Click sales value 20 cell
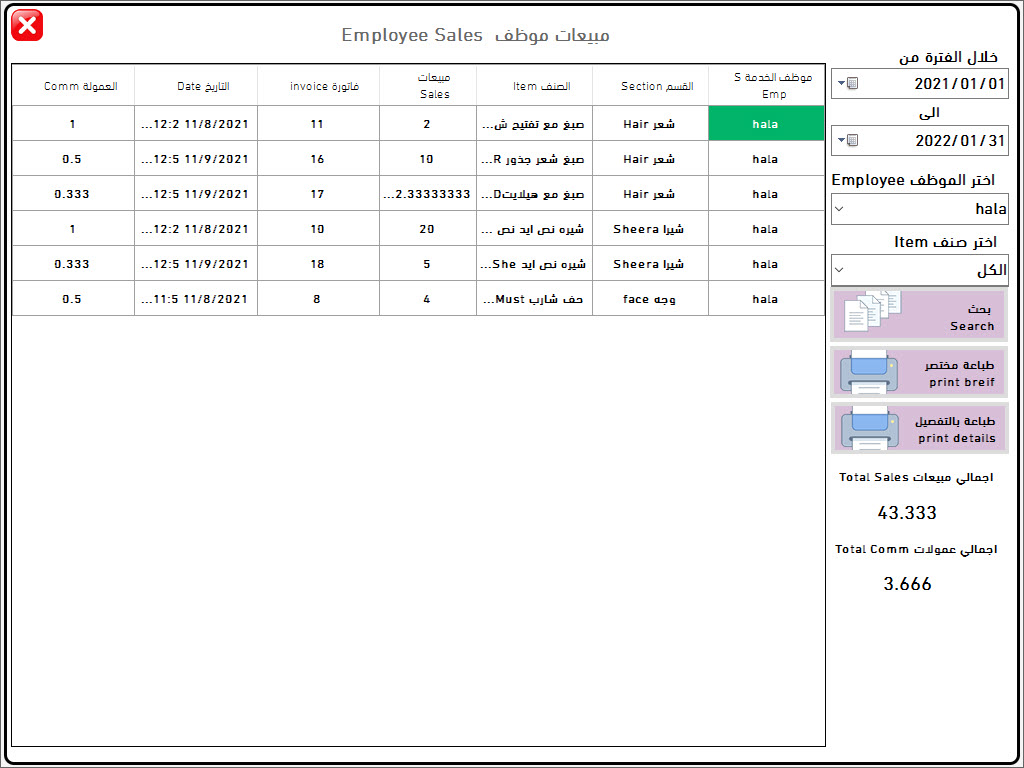This screenshot has width=1024, height=768. pyautogui.click(x=428, y=229)
